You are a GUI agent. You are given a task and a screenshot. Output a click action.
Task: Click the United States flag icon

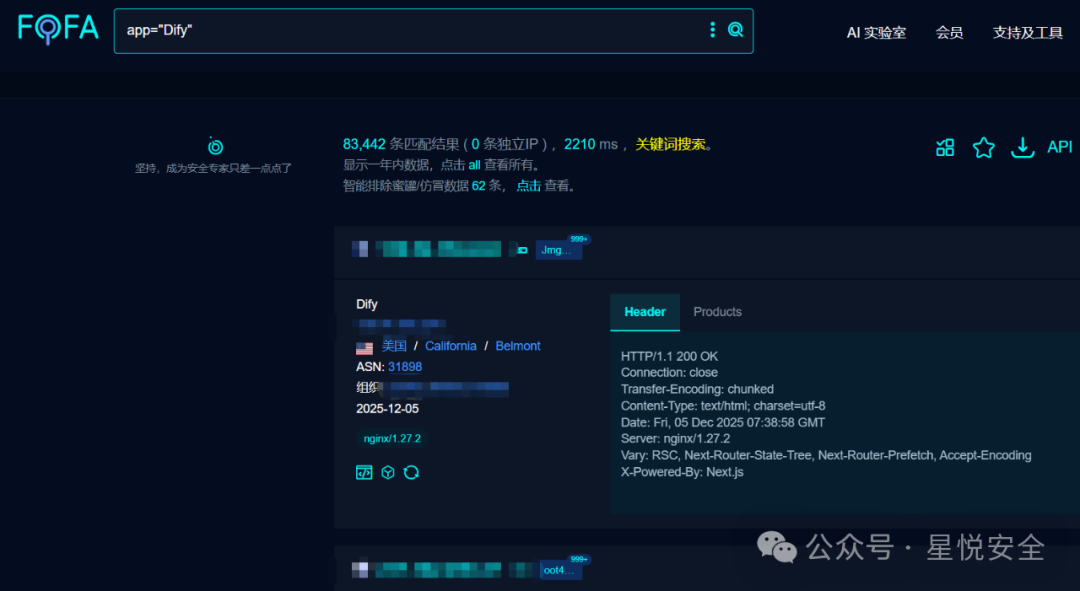364,348
